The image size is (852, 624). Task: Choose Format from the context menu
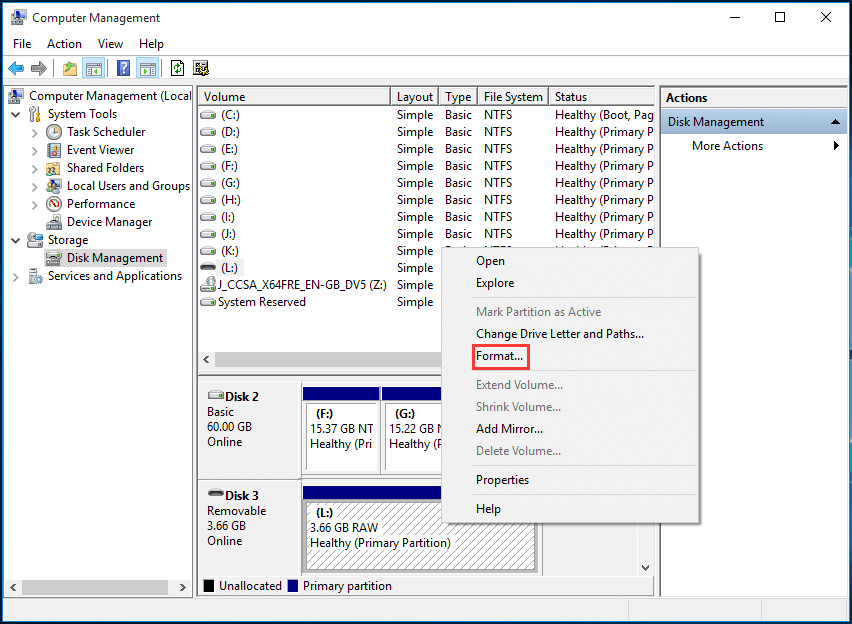[x=500, y=356]
